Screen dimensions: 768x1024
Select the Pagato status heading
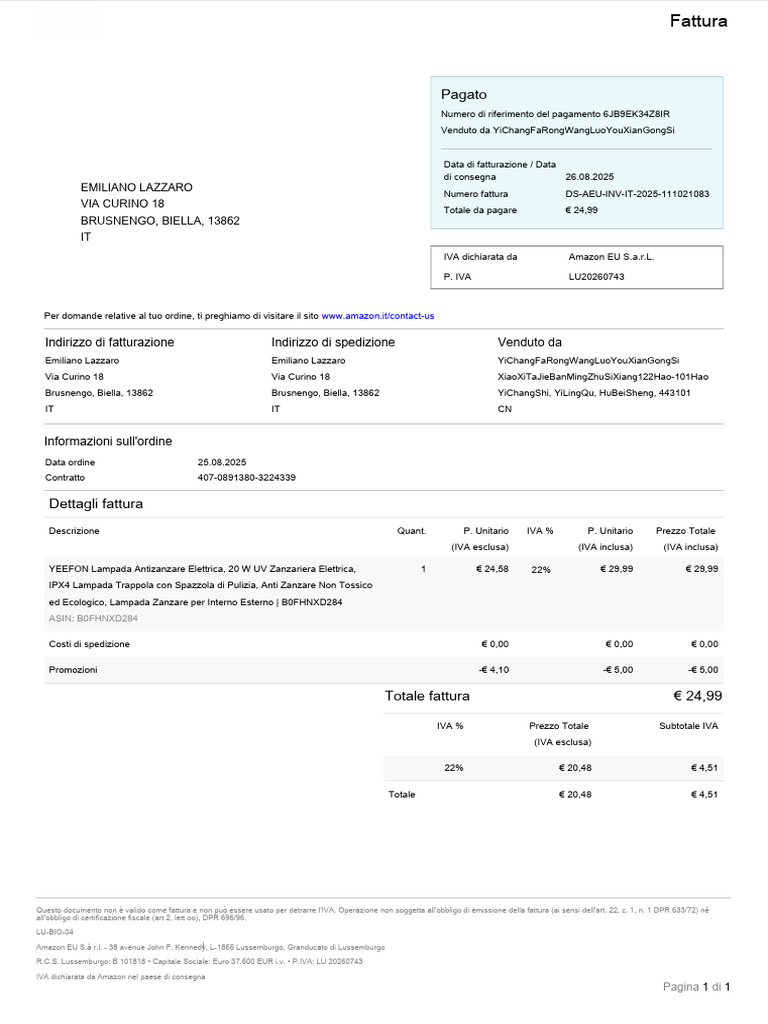pos(464,94)
